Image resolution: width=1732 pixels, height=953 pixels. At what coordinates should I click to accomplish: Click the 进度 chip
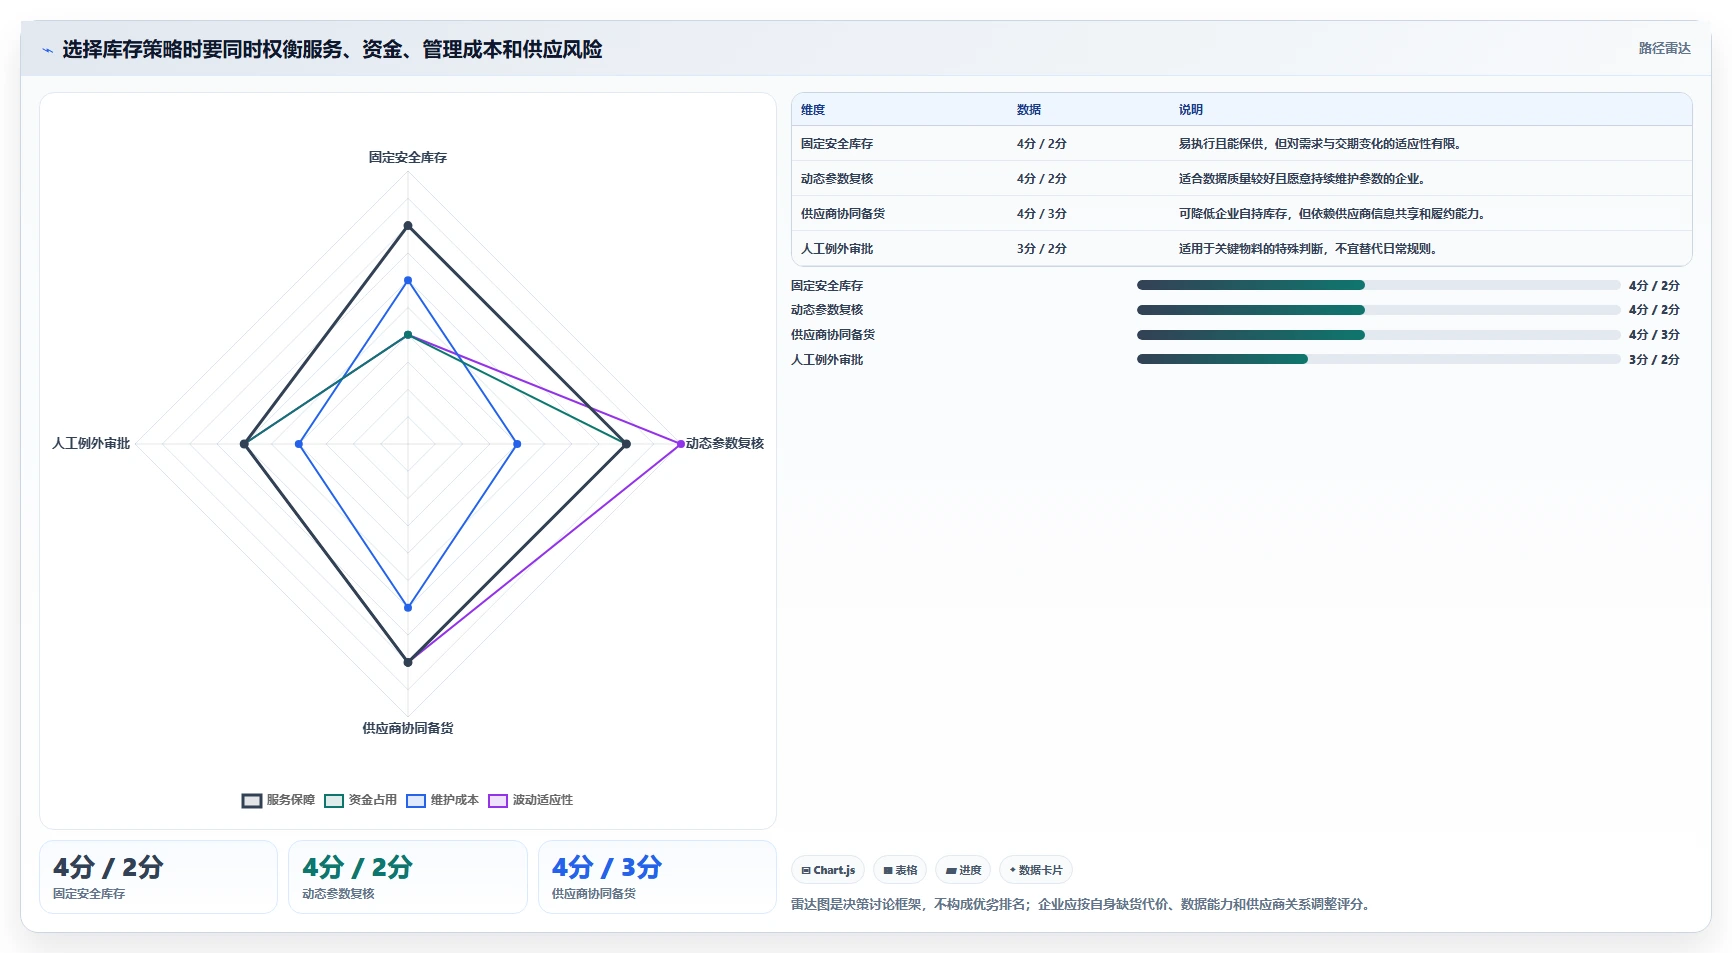[963, 870]
